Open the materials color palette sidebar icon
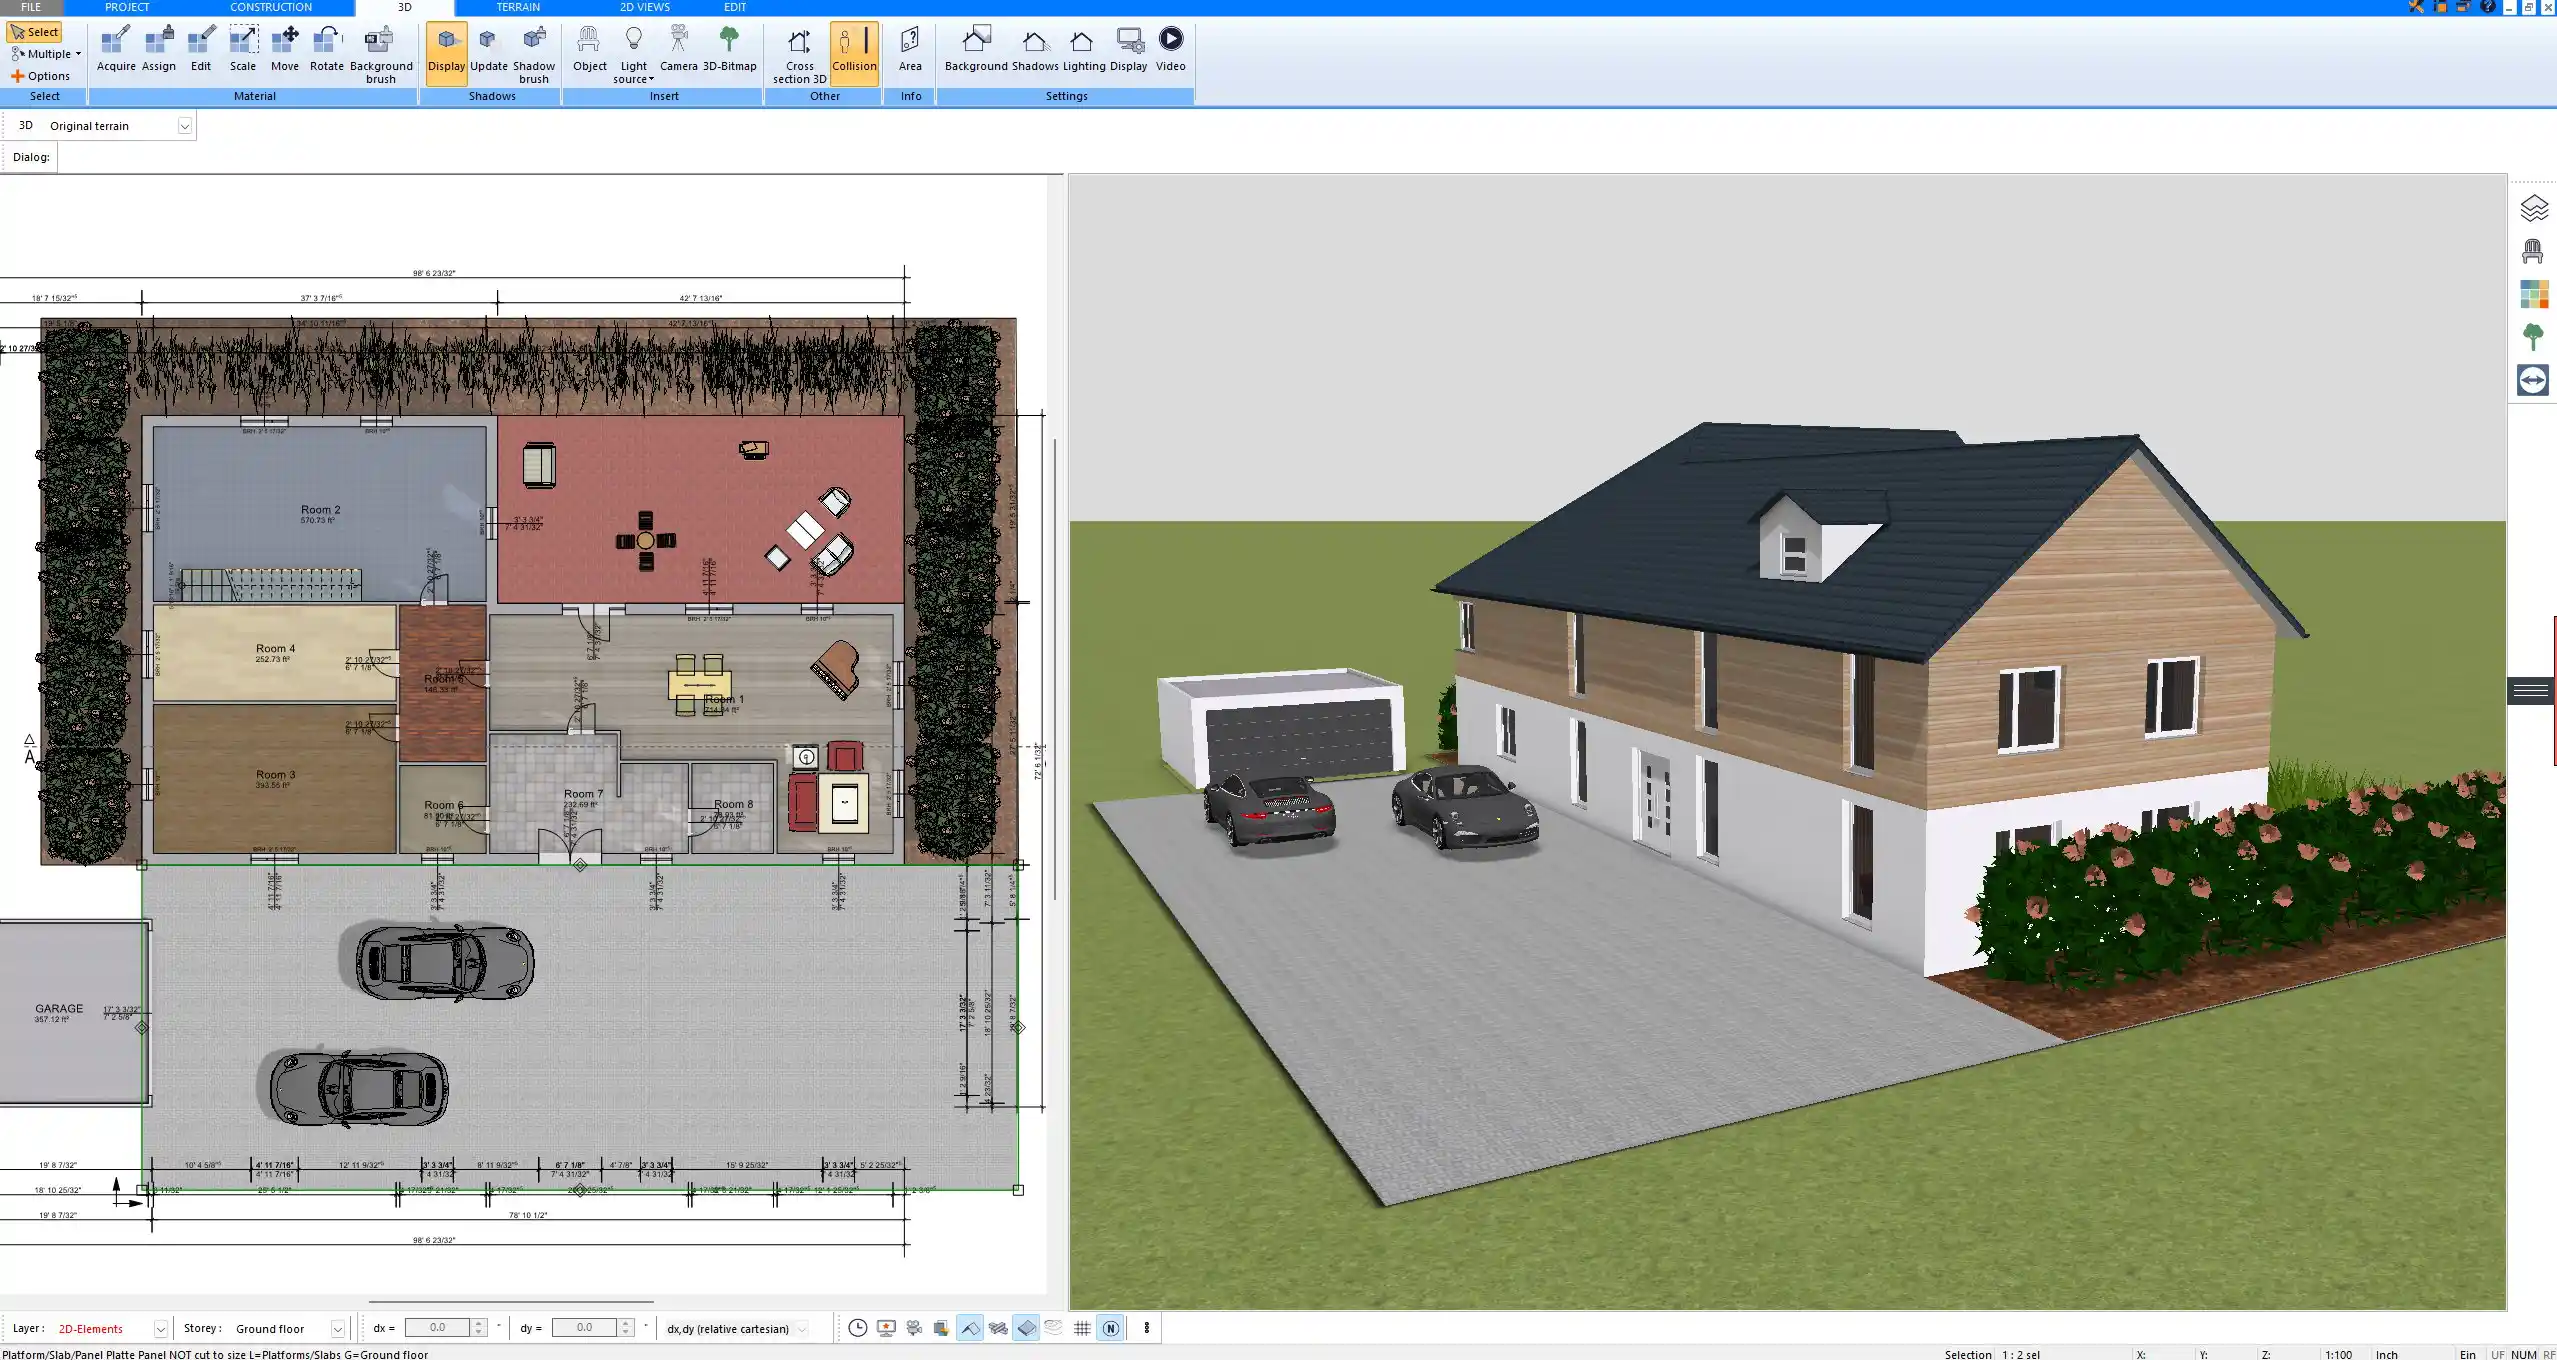 coord(2533,294)
